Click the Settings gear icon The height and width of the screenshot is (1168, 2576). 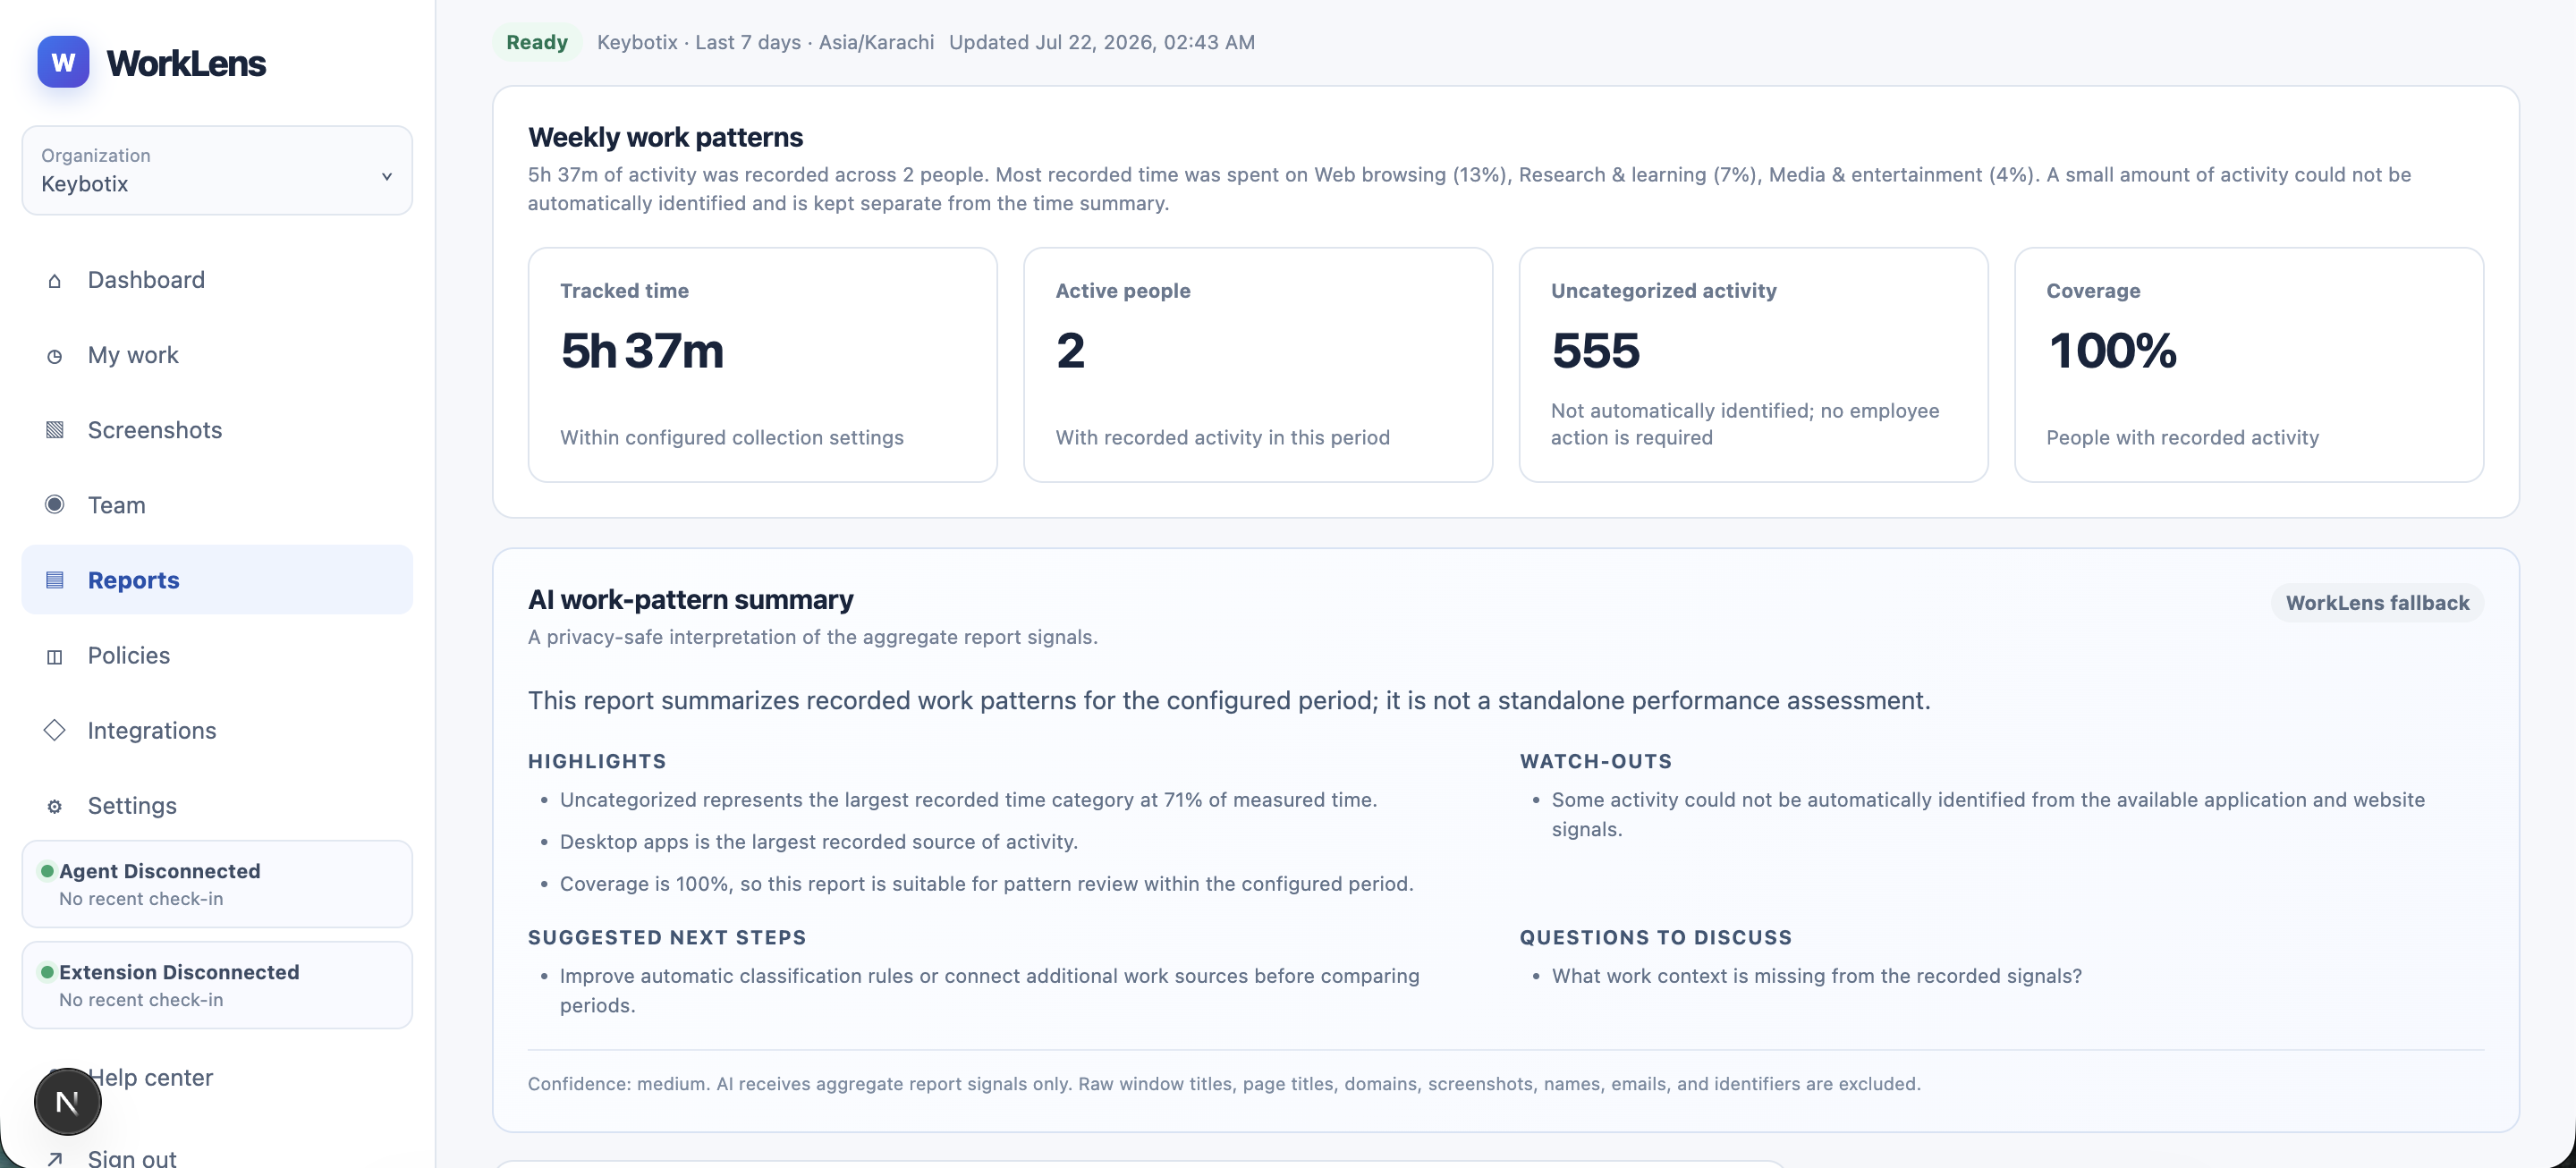[x=55, y=806]
